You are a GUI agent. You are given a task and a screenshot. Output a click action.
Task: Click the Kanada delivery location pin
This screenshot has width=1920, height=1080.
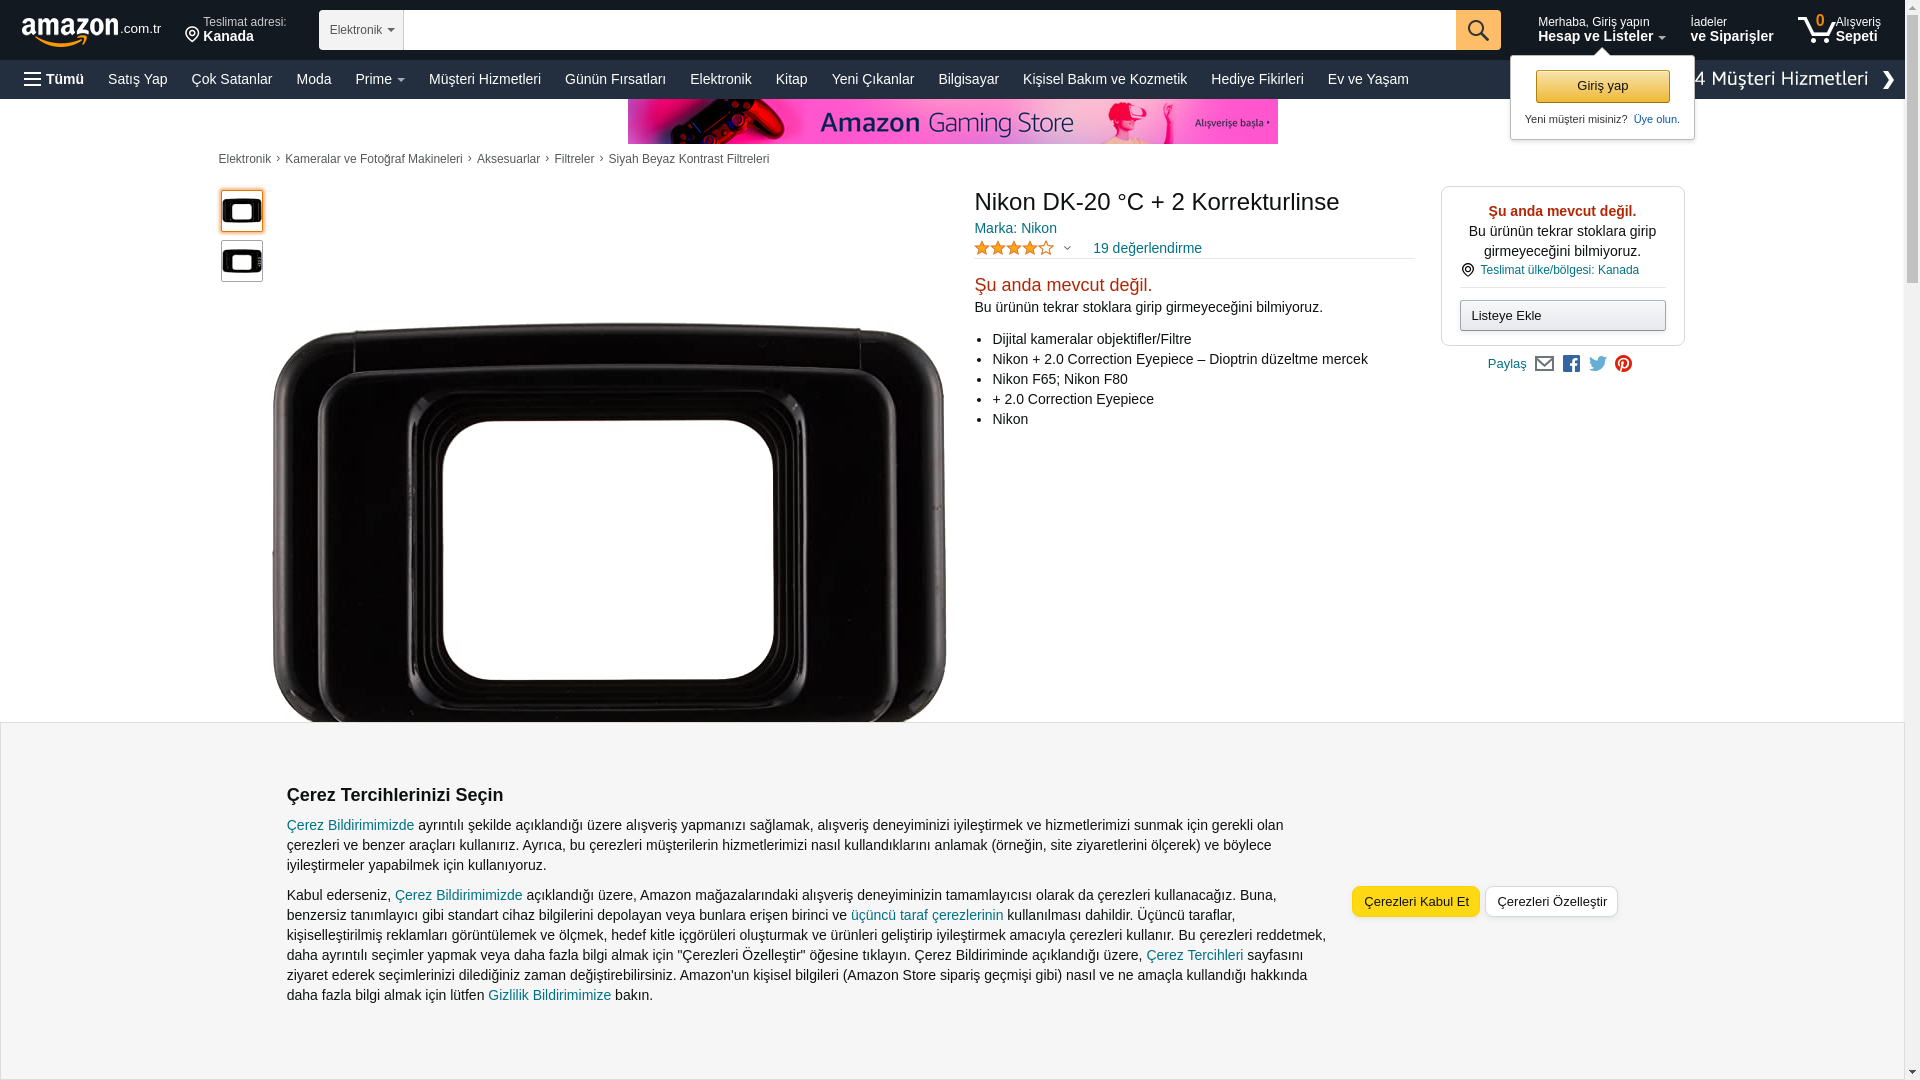[192, 35]
